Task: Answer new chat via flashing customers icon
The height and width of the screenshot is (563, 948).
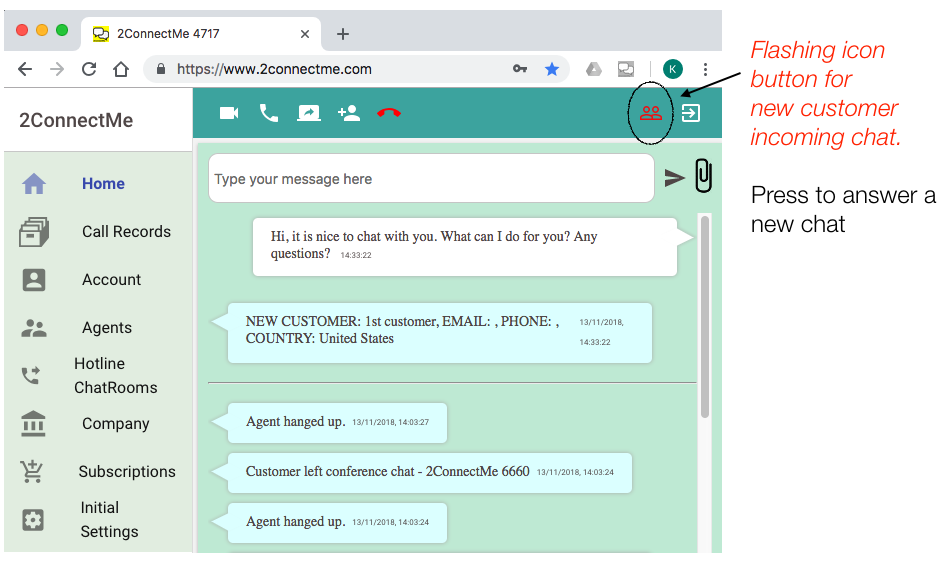Action: [x=651, y=113]
